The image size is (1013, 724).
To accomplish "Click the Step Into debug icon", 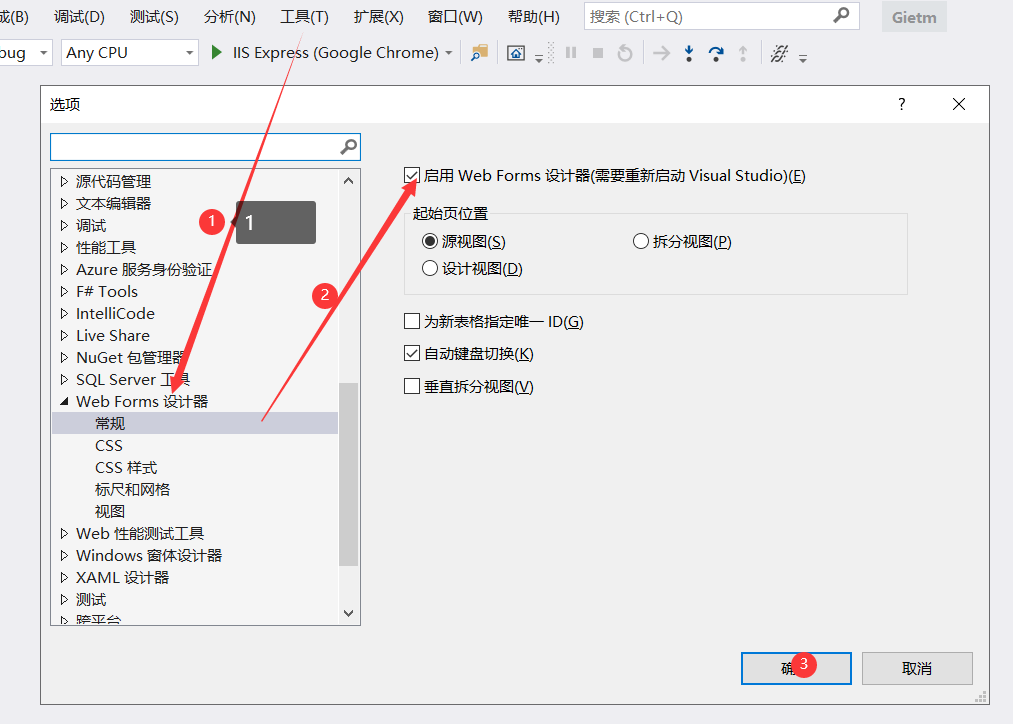I will coord(689,52).
